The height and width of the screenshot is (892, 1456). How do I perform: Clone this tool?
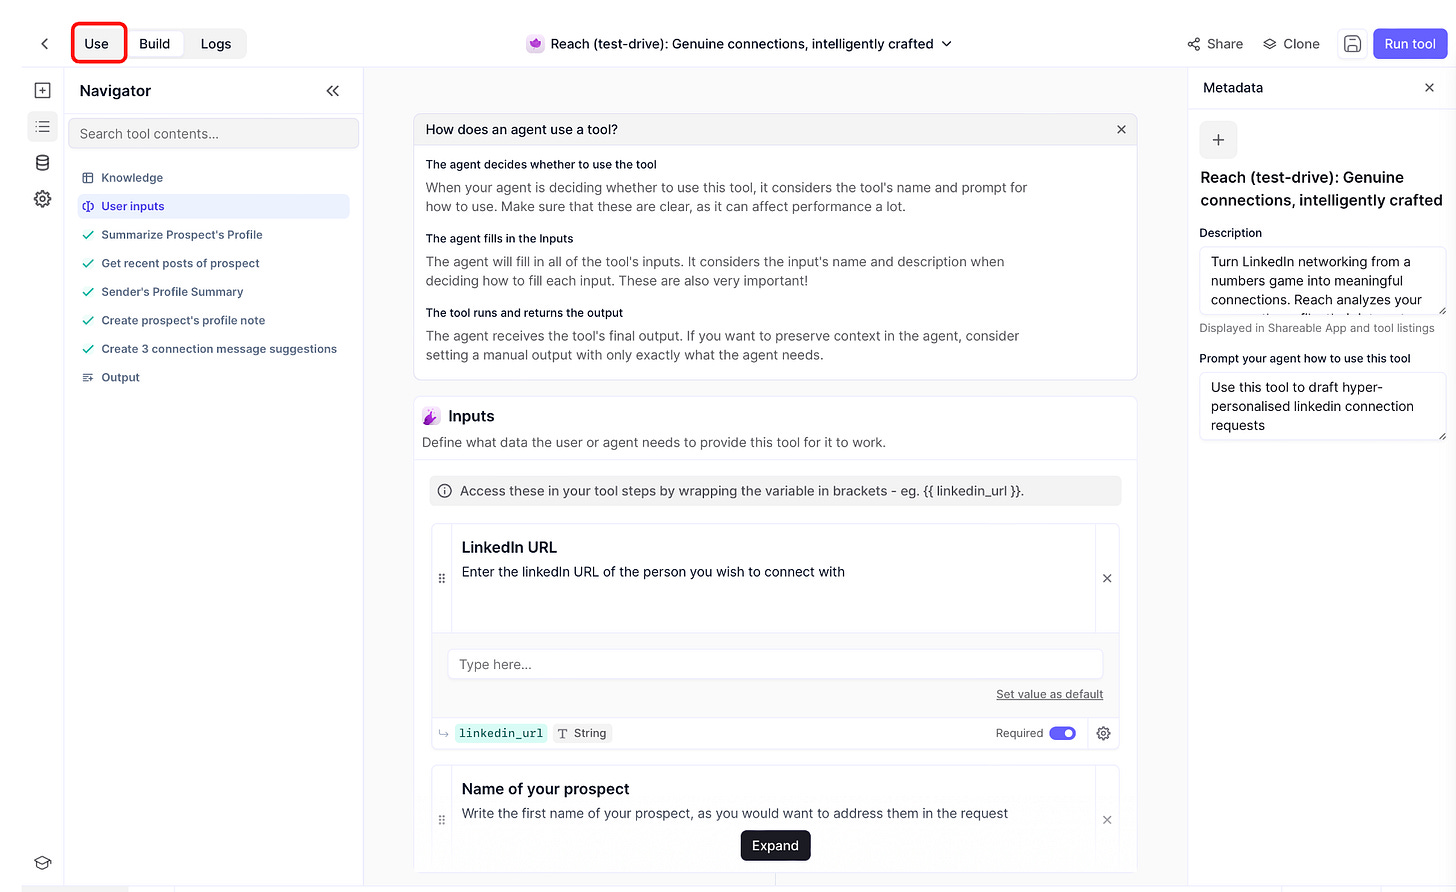(1291, 44)
